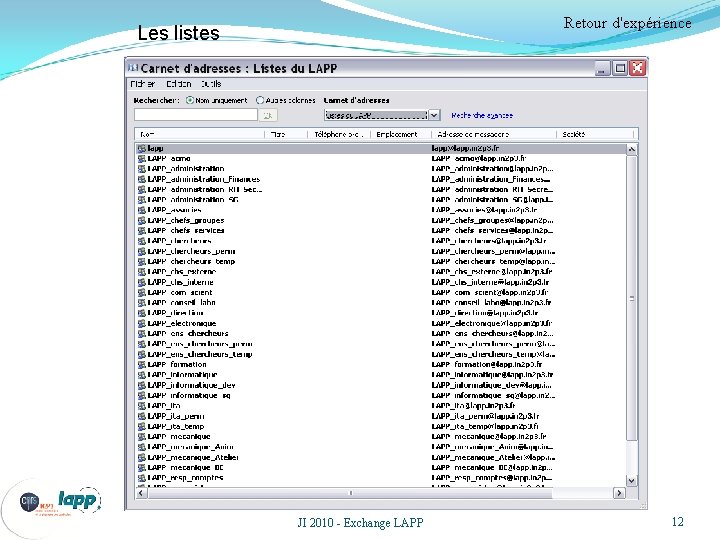Click the scroll right arrow at bottom
Image resolution: width=720 pixels, height=540 pixels.
pyautogui.click(x=619, y=493)
